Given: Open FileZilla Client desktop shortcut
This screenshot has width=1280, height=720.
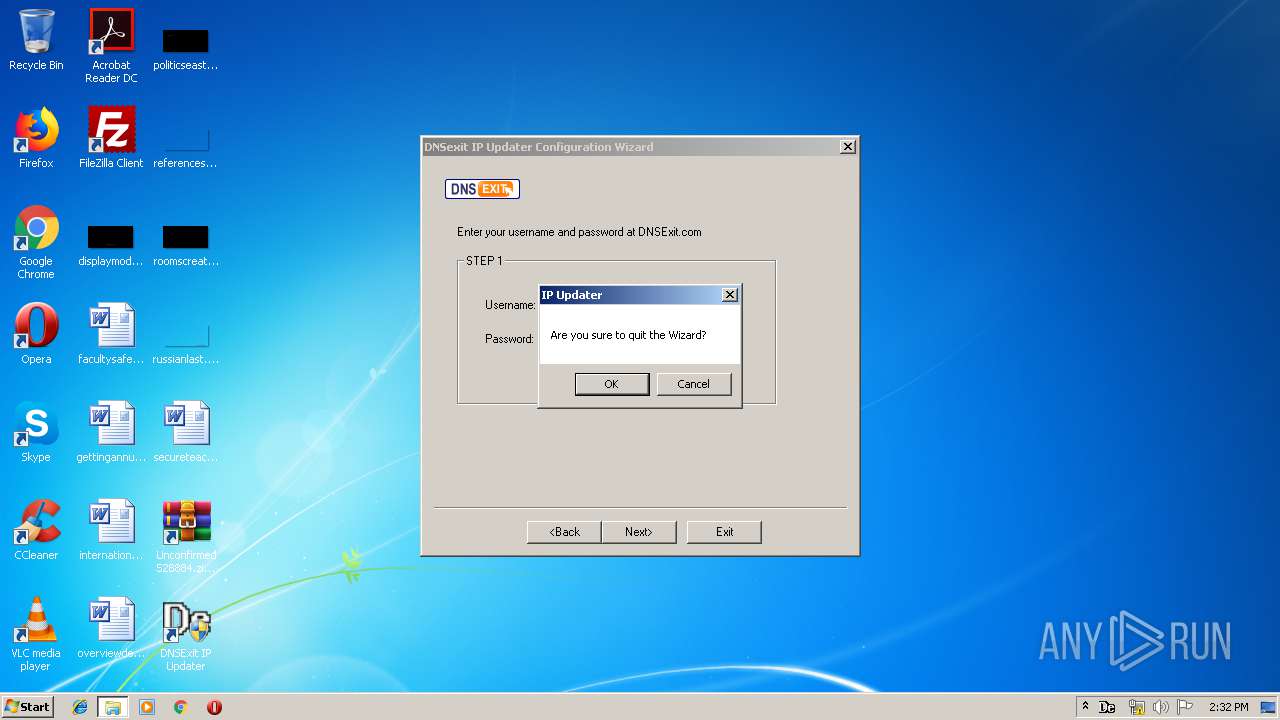Looking at the screenshot, I should point(111,138).
